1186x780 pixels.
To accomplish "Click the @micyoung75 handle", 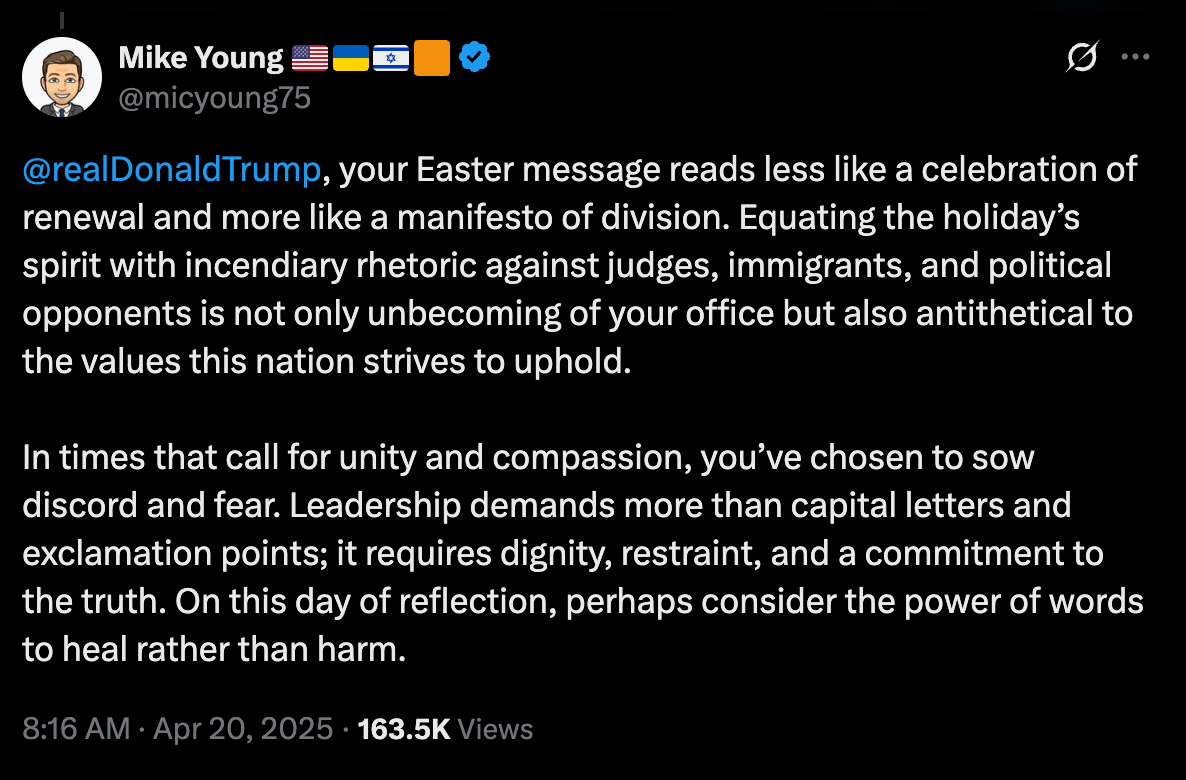I will click(x=215, y=97).
